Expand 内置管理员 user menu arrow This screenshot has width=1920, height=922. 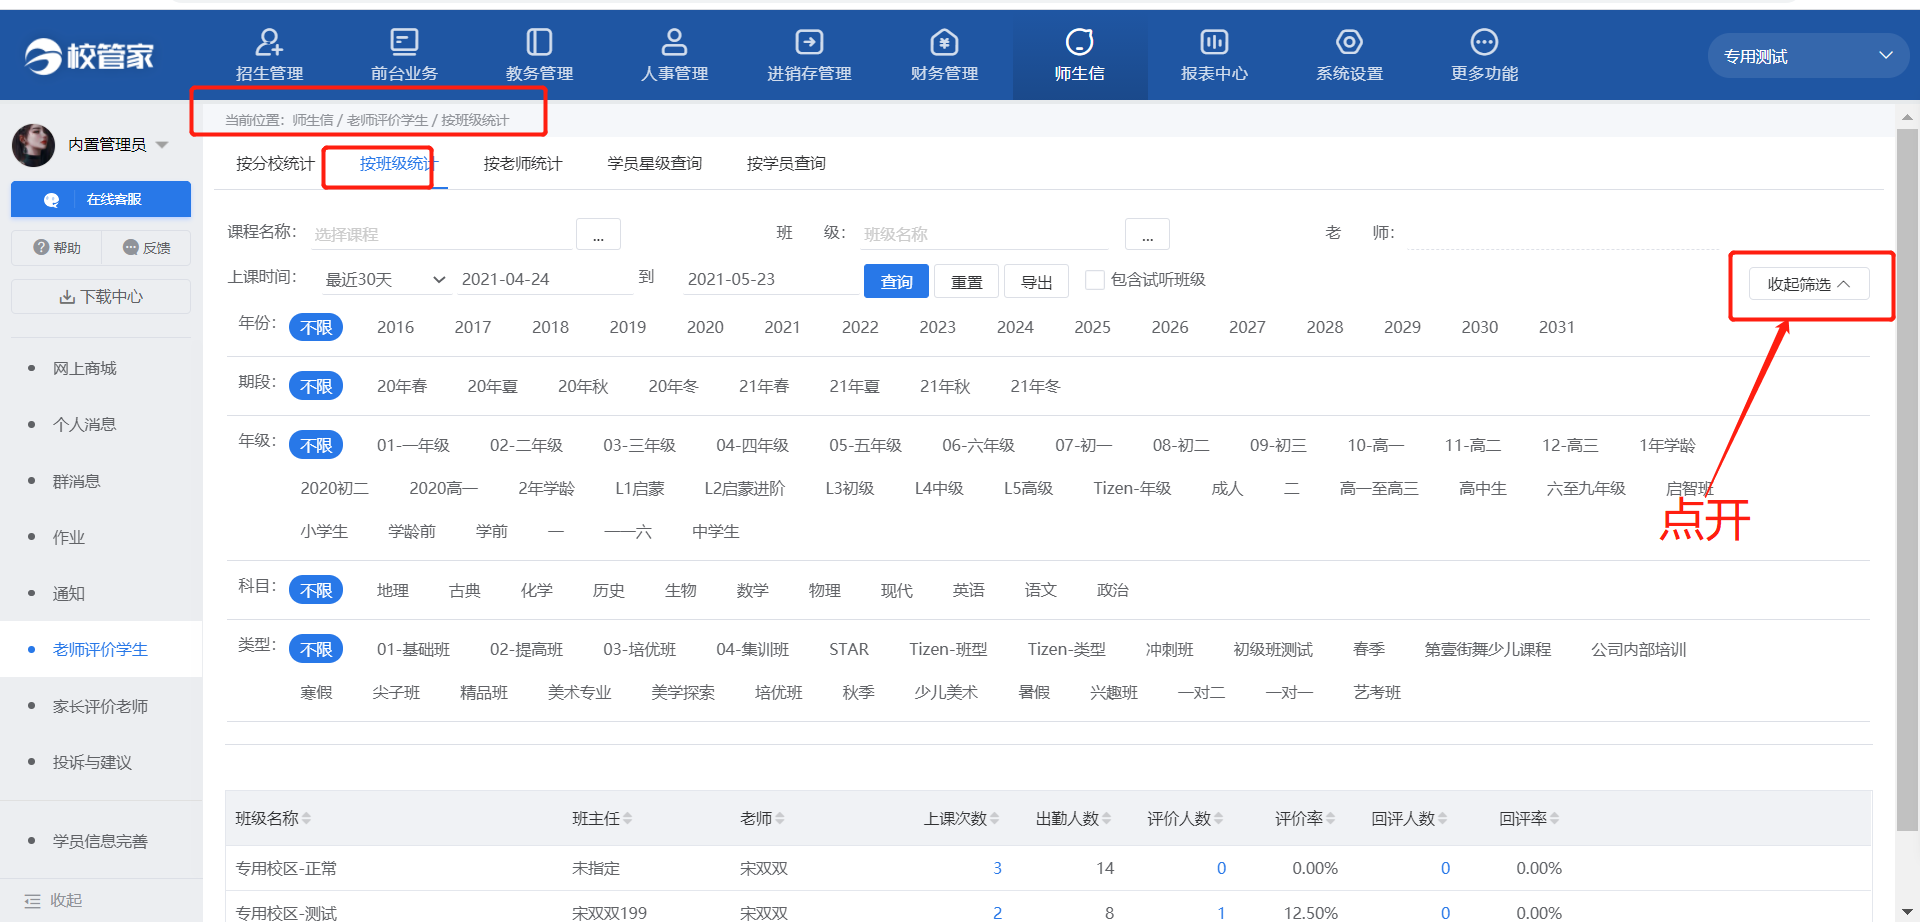(162, 145)
